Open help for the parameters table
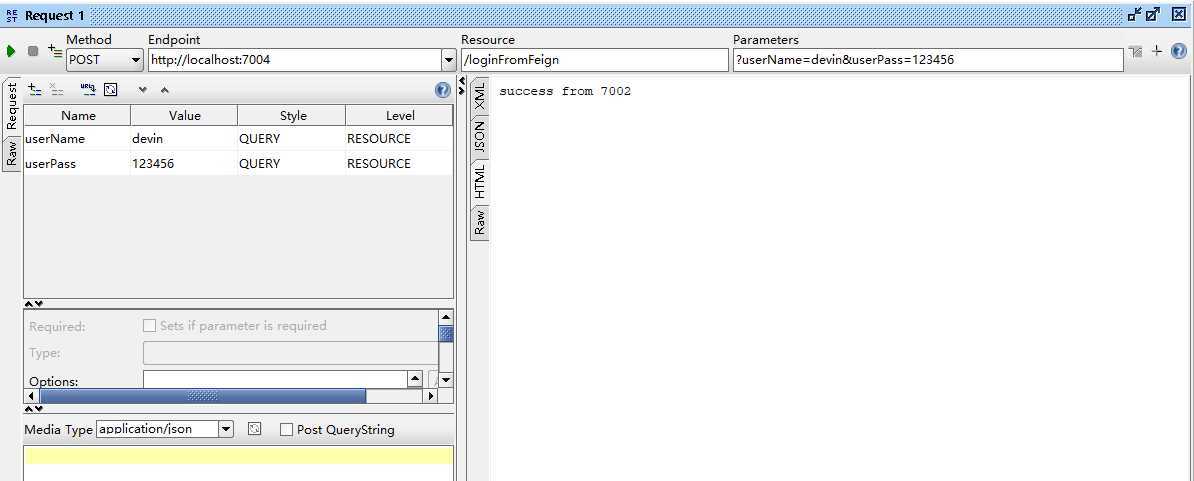Screen dimensions: 1194x481 coord(442,91)
